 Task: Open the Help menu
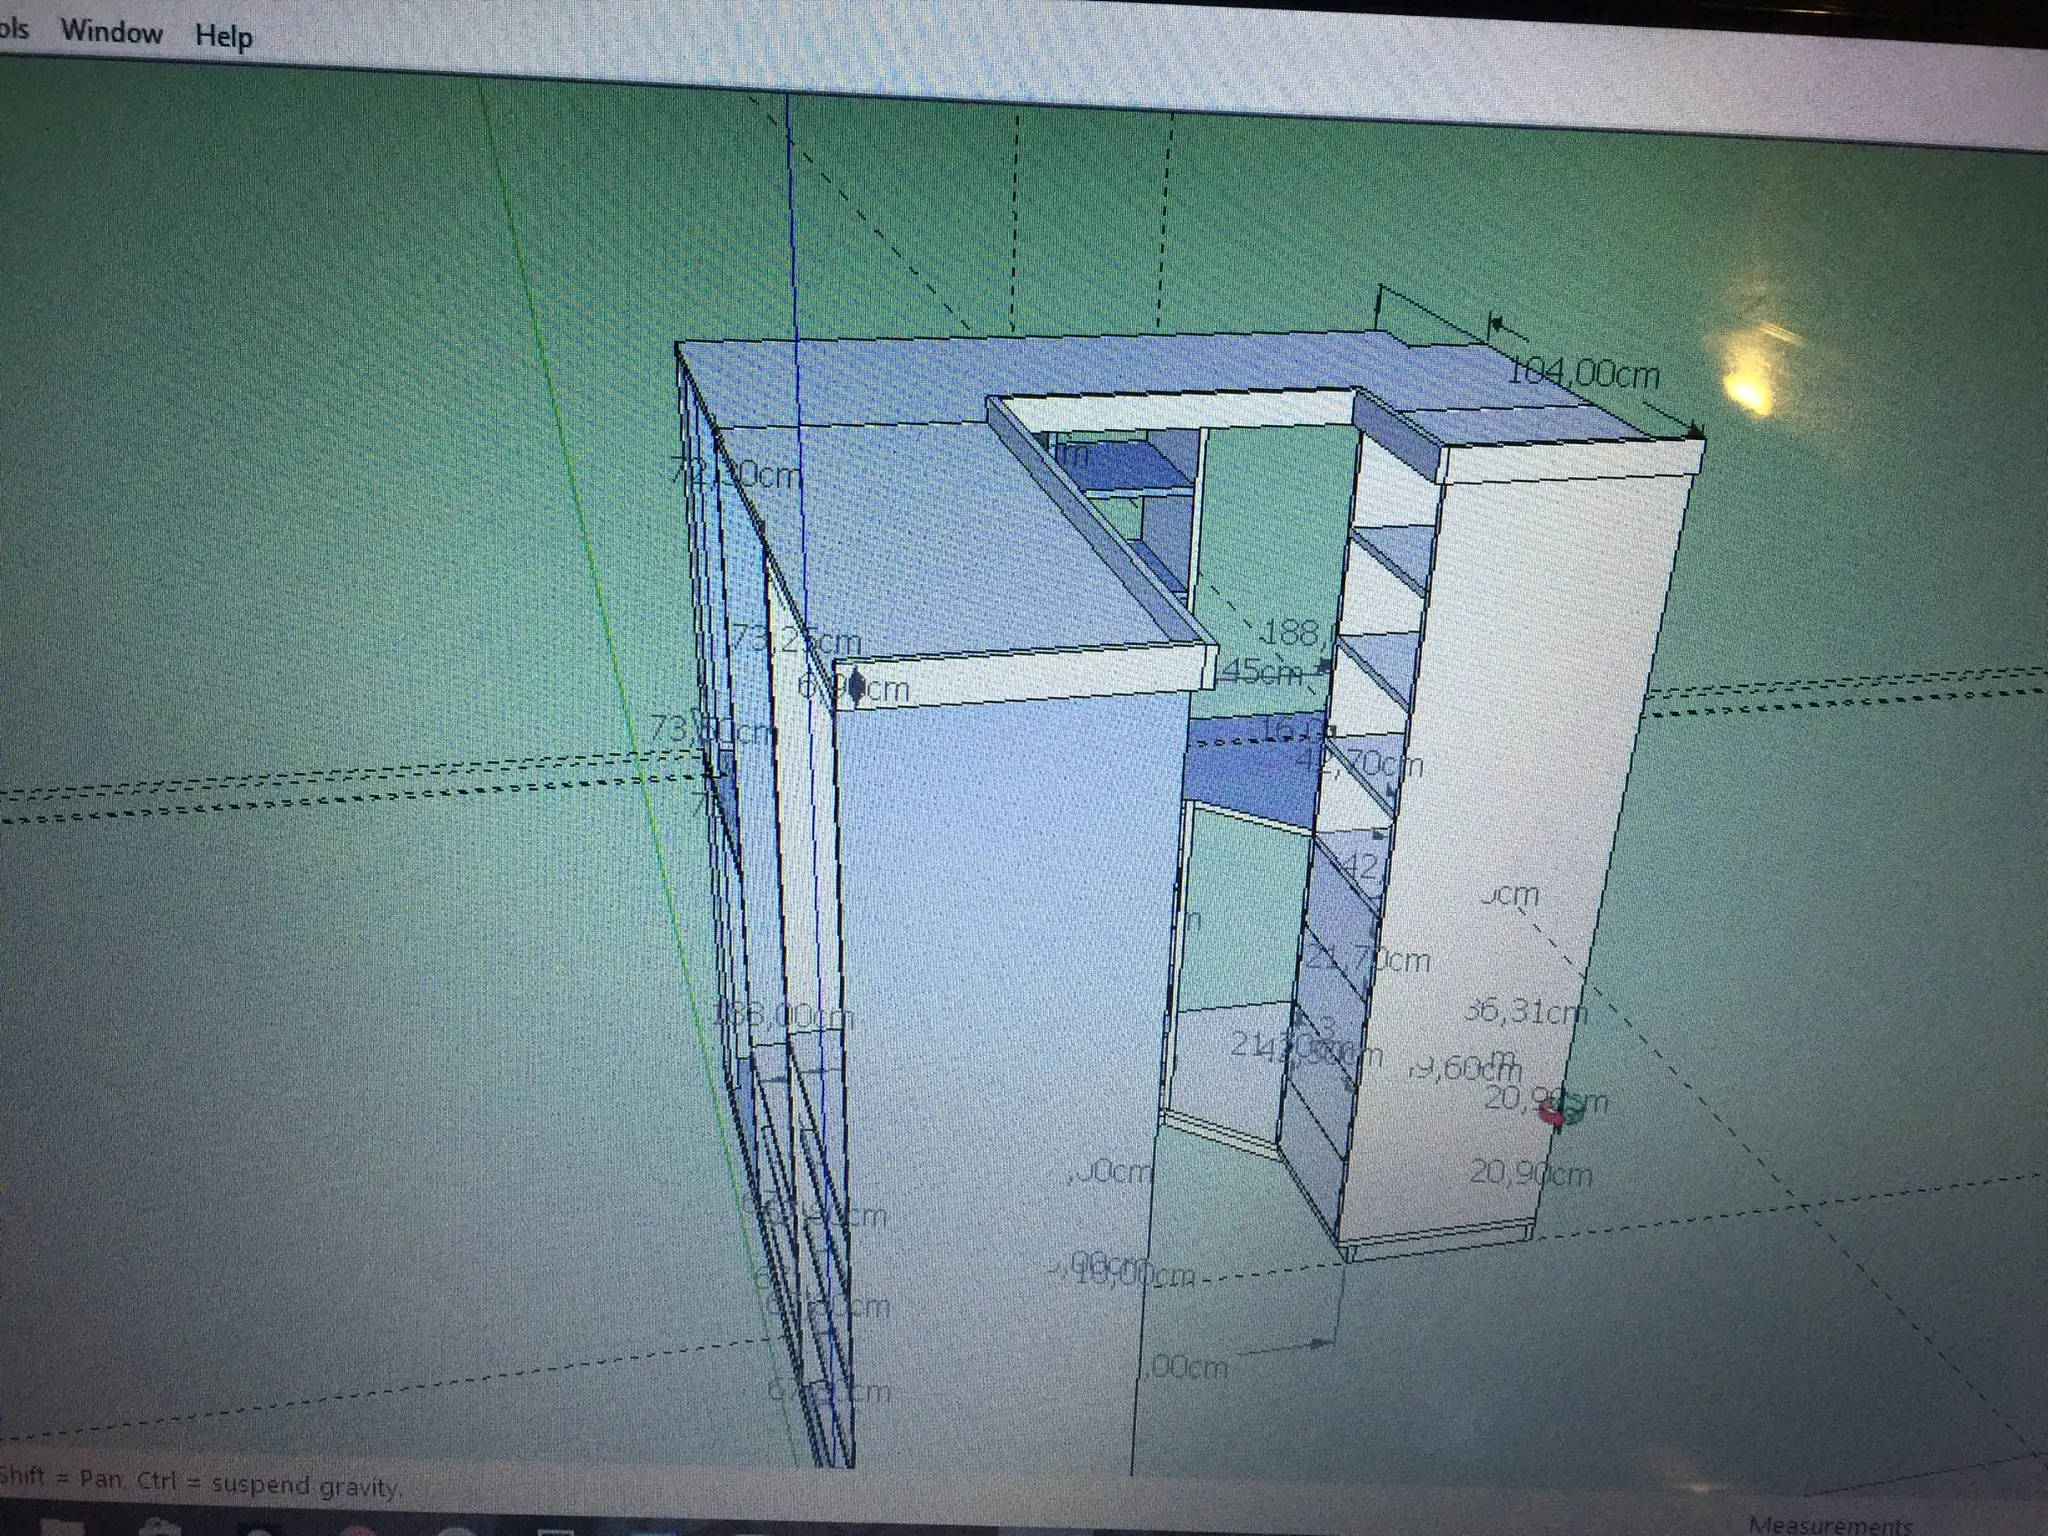pyautogui.click(x=224, y=37)
